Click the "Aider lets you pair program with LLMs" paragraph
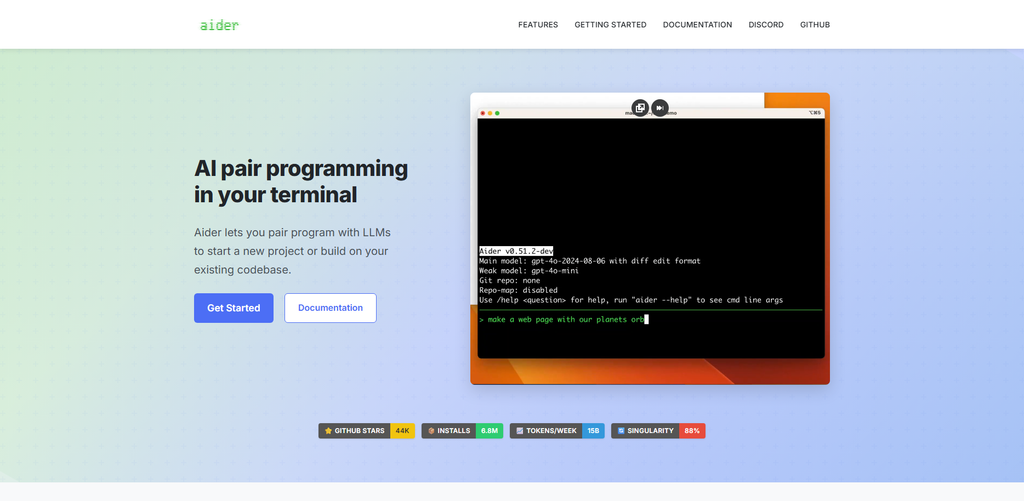 coord(292,251)
